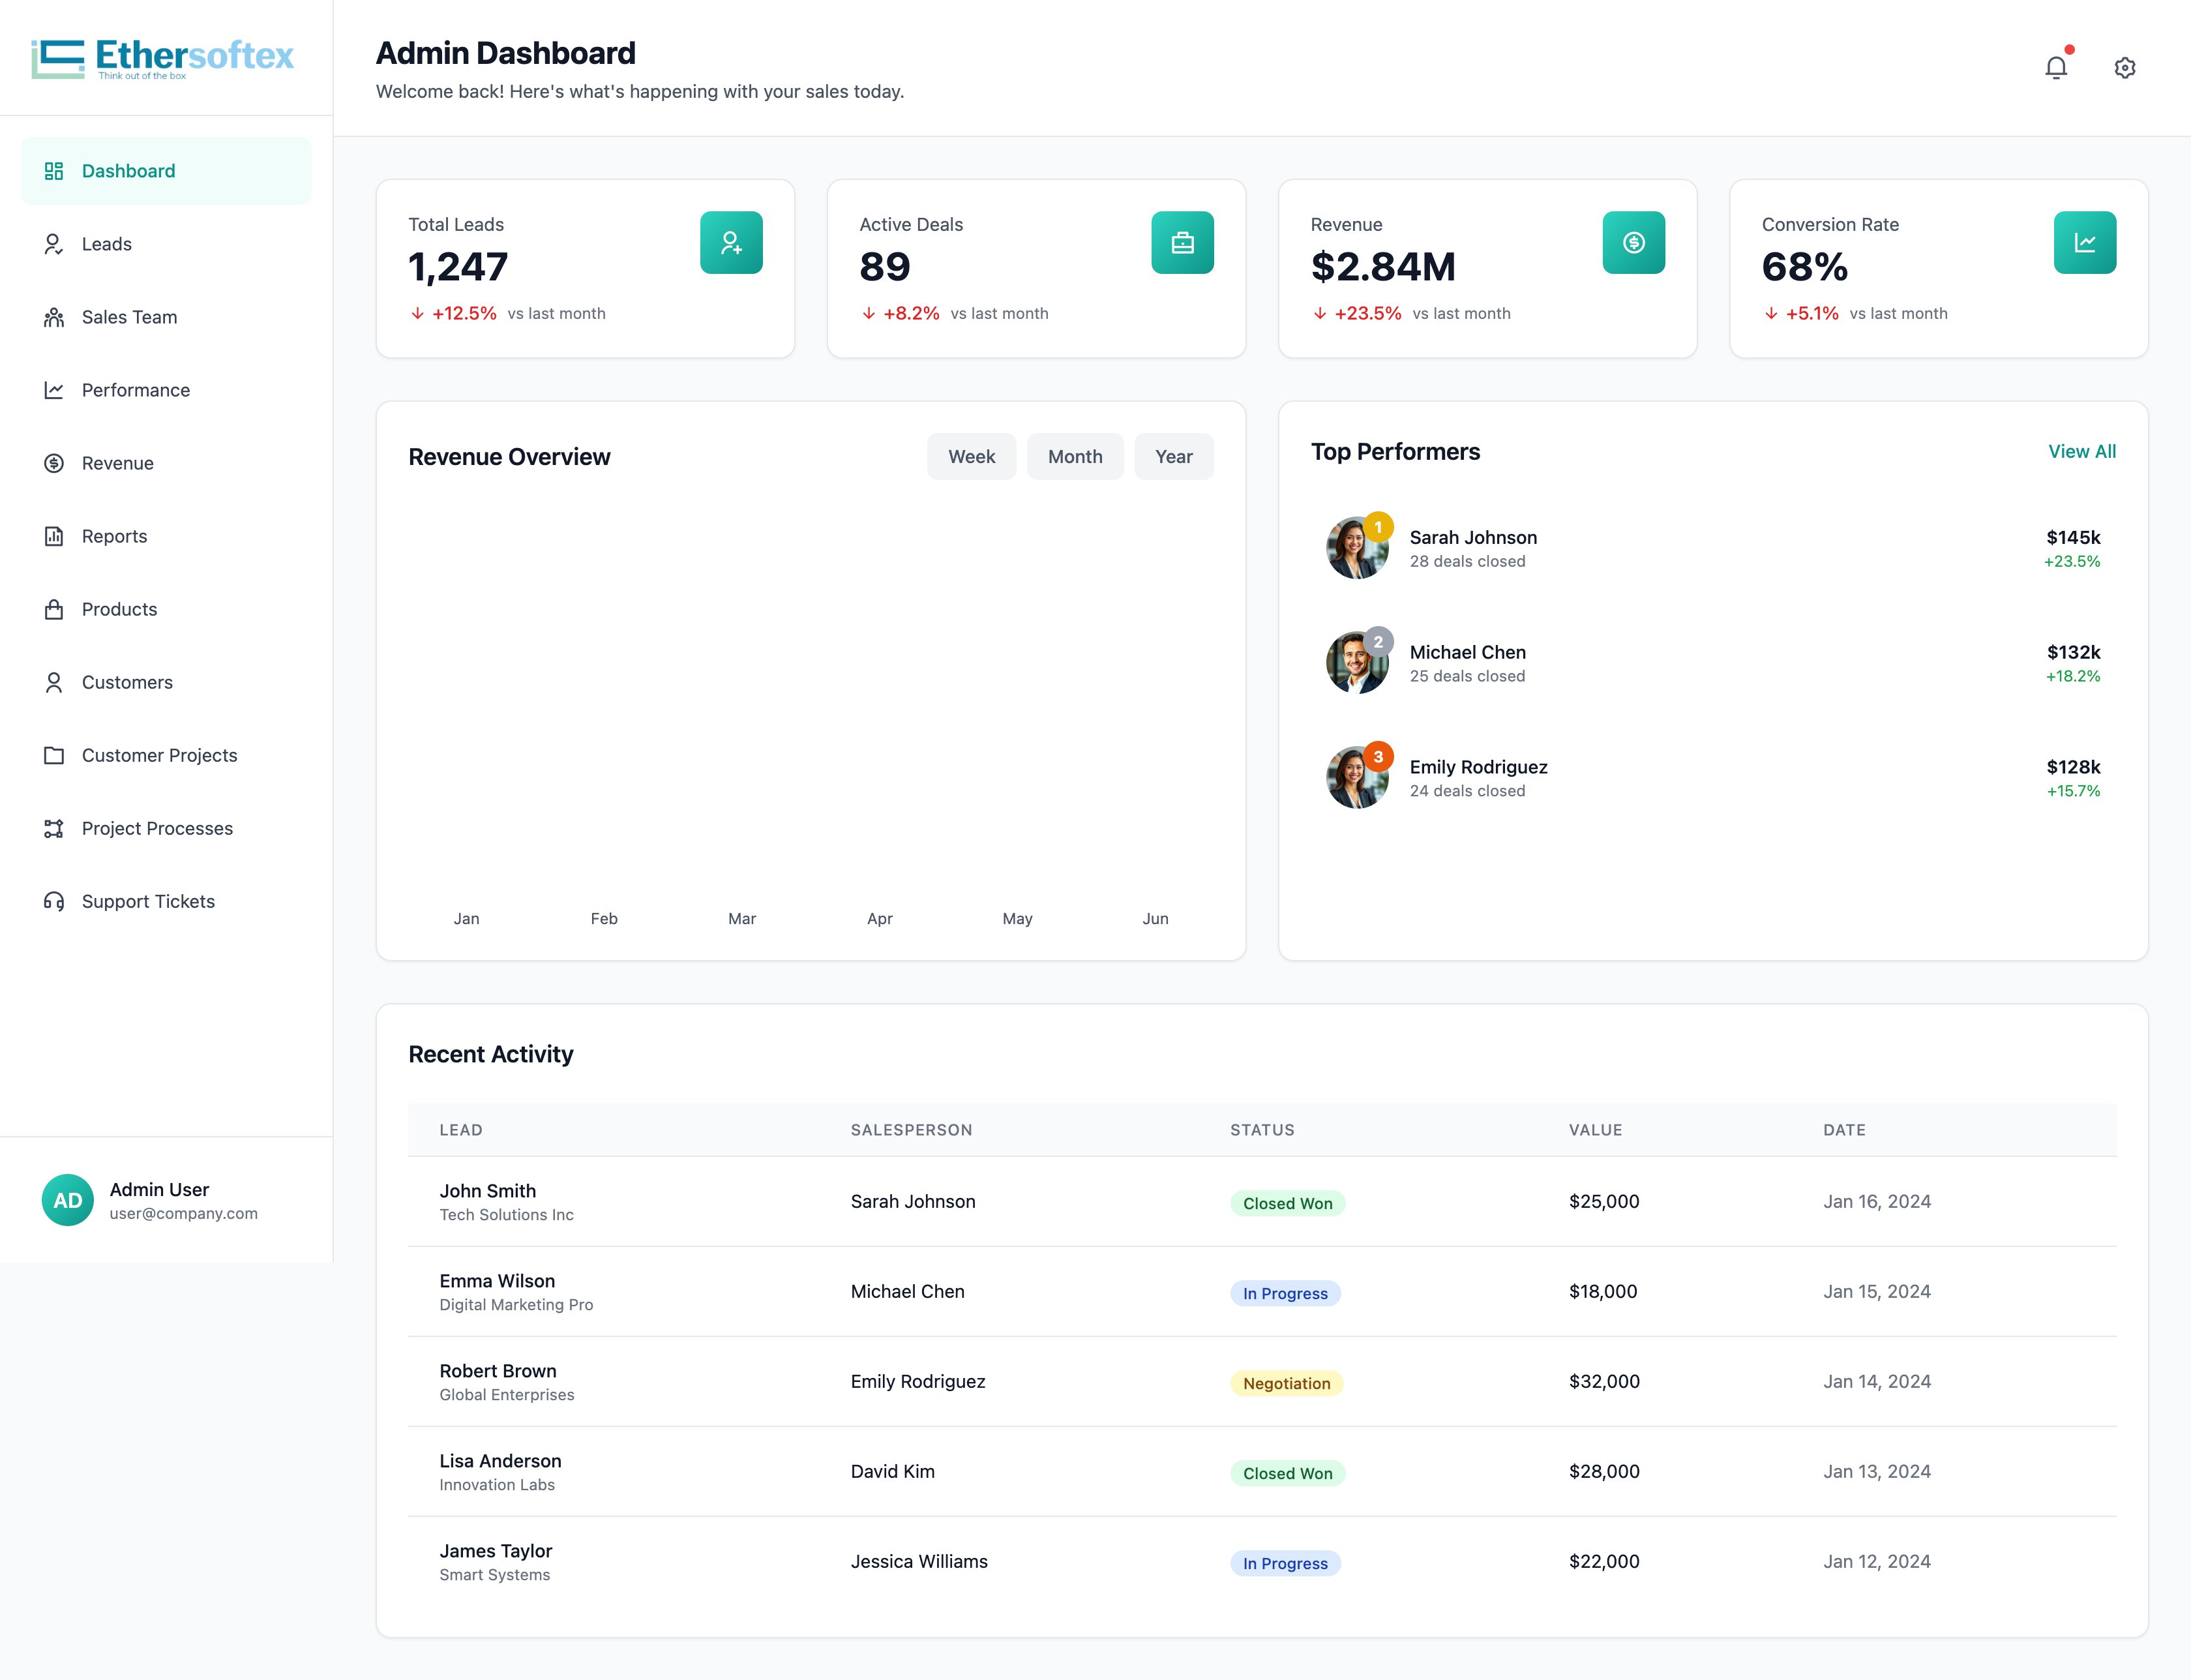
Task: Open the settings gear icon
Action: pyautogui.click(x=2125, y=67)
